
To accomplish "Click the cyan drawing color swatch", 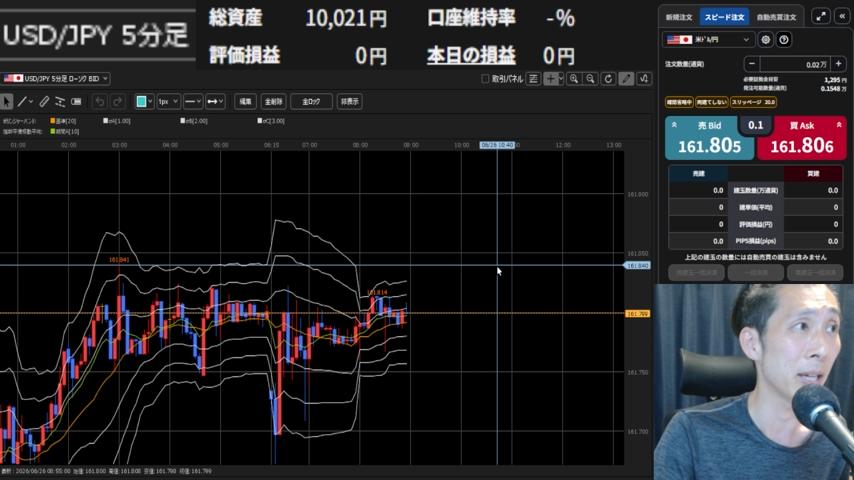I will click(x=142, y=101).
